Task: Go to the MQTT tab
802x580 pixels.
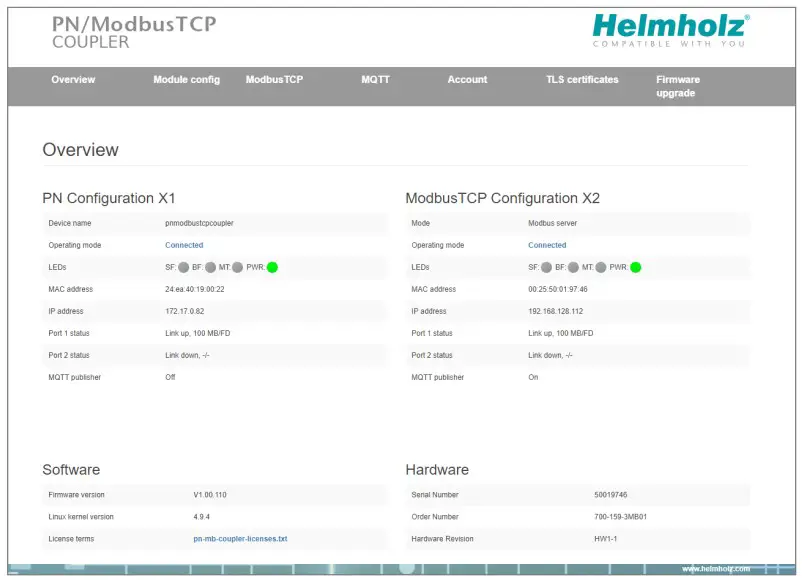Action: point(375,80)
